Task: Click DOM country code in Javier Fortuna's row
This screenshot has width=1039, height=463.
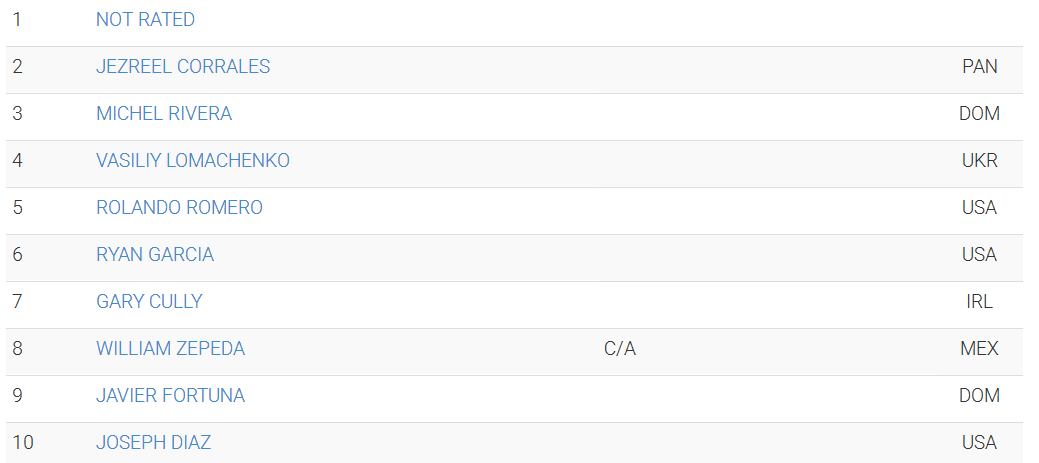Action: pos(979,396)
